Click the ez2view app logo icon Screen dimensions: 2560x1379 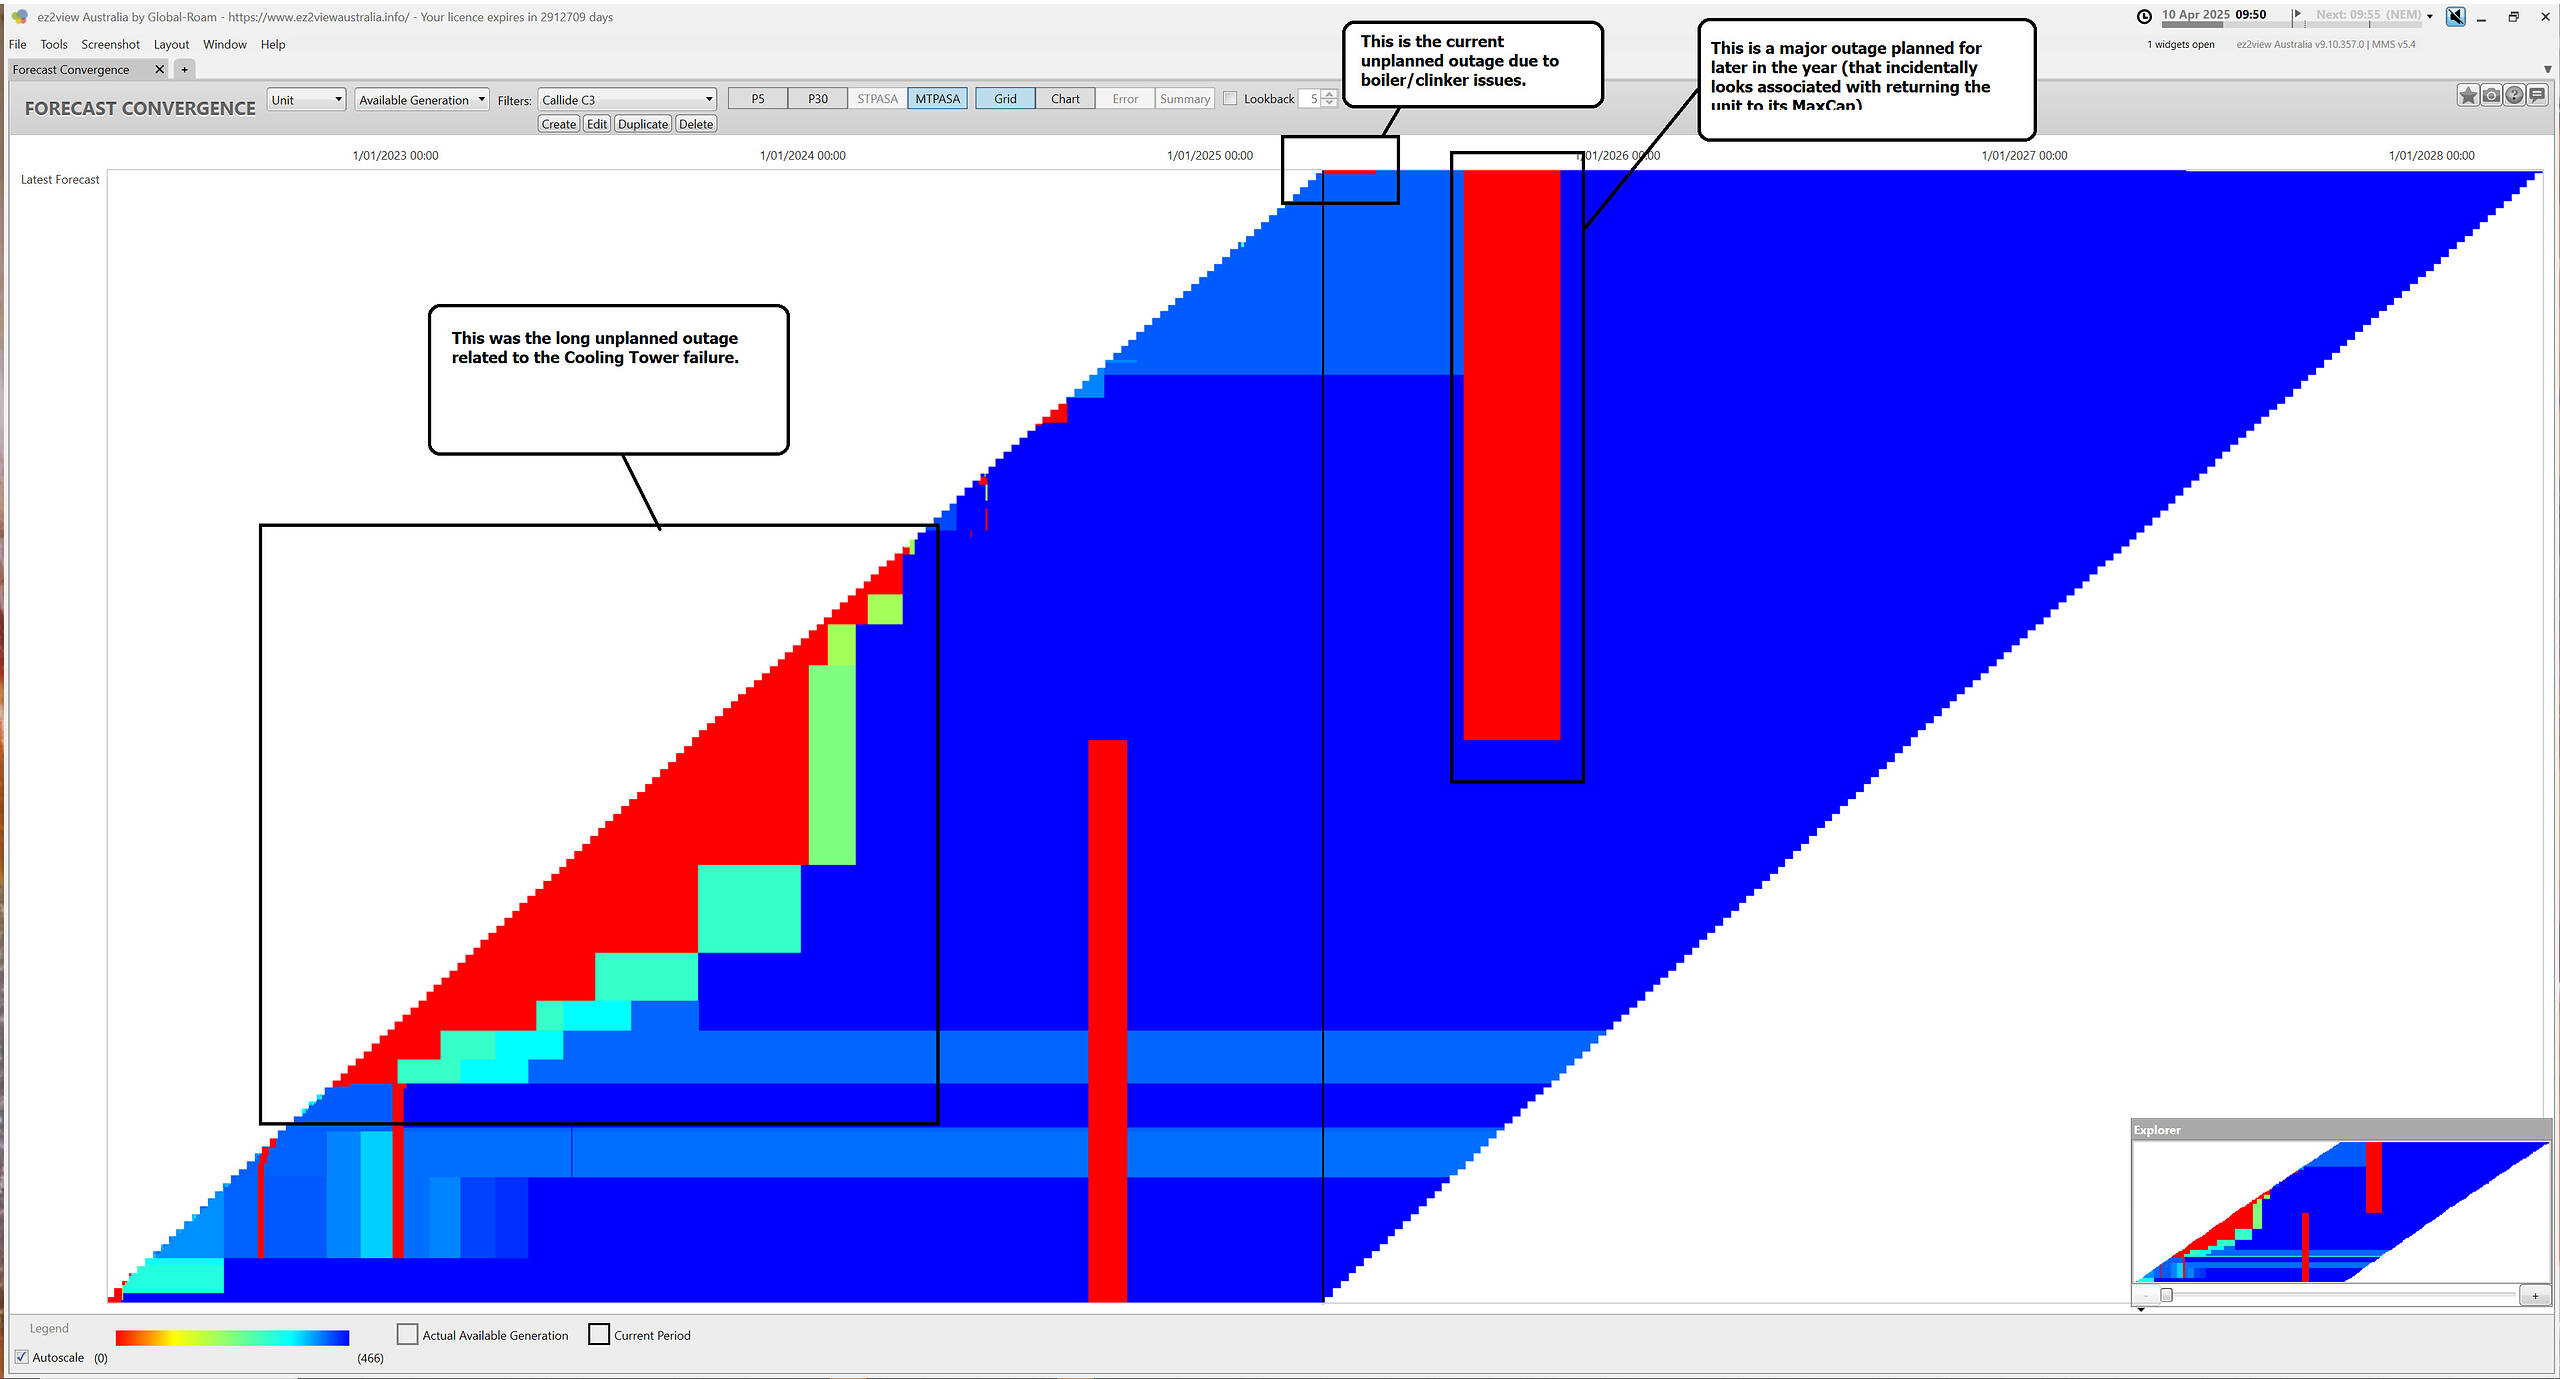[x=19, y=16]
